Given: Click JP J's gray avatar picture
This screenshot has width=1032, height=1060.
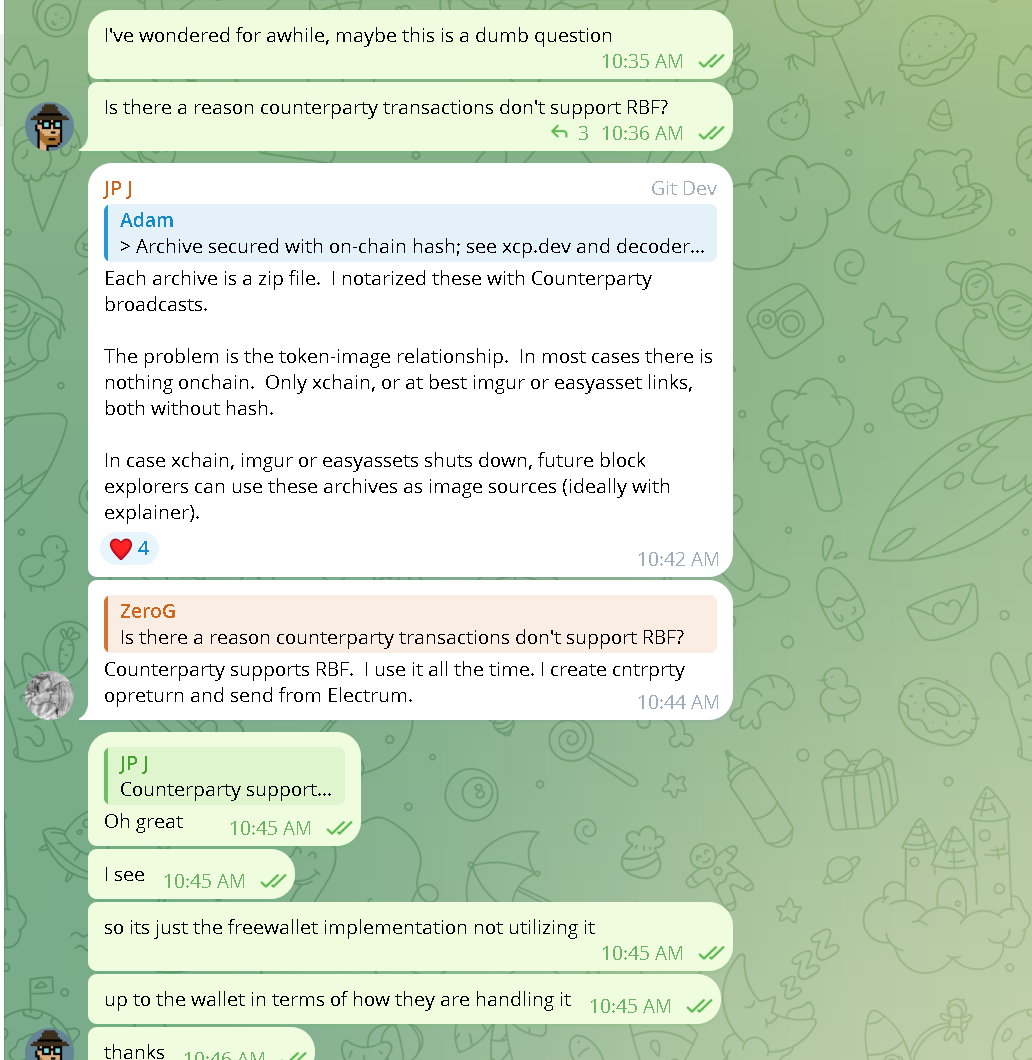Looking at the screenshot, I should (49, 696).
